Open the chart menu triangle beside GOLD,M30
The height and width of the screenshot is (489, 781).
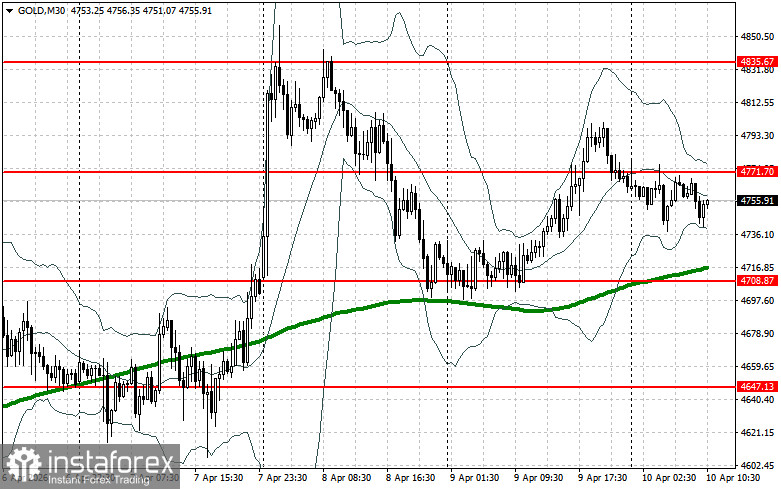(9, 10)
